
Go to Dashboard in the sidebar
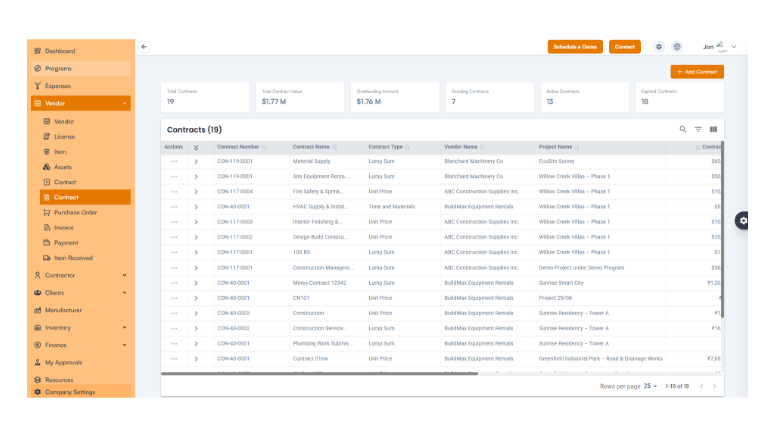point(60,51)
